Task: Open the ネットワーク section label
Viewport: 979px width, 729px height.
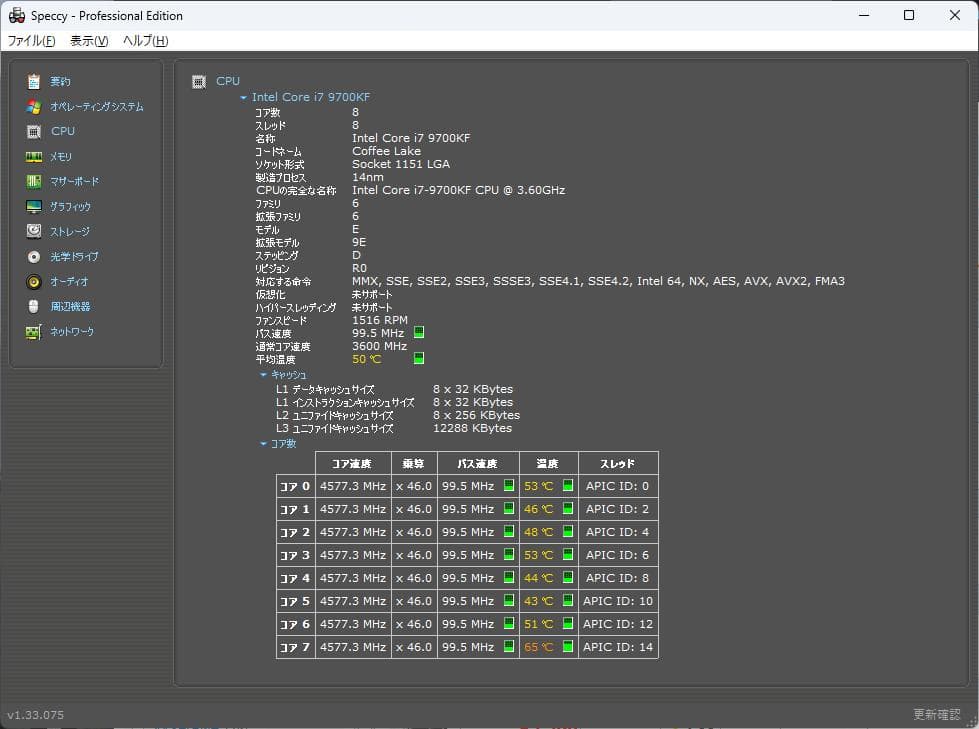Action: pyautogui.click(x=72, y=331)
